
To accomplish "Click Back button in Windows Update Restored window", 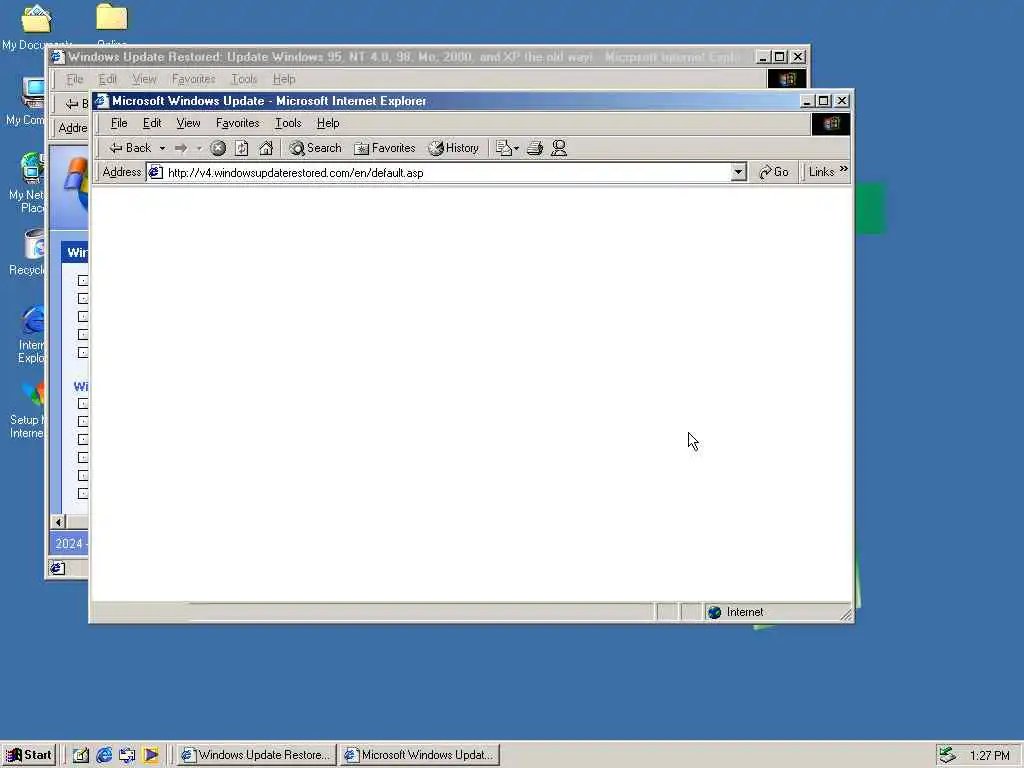I will click(77, 103).
